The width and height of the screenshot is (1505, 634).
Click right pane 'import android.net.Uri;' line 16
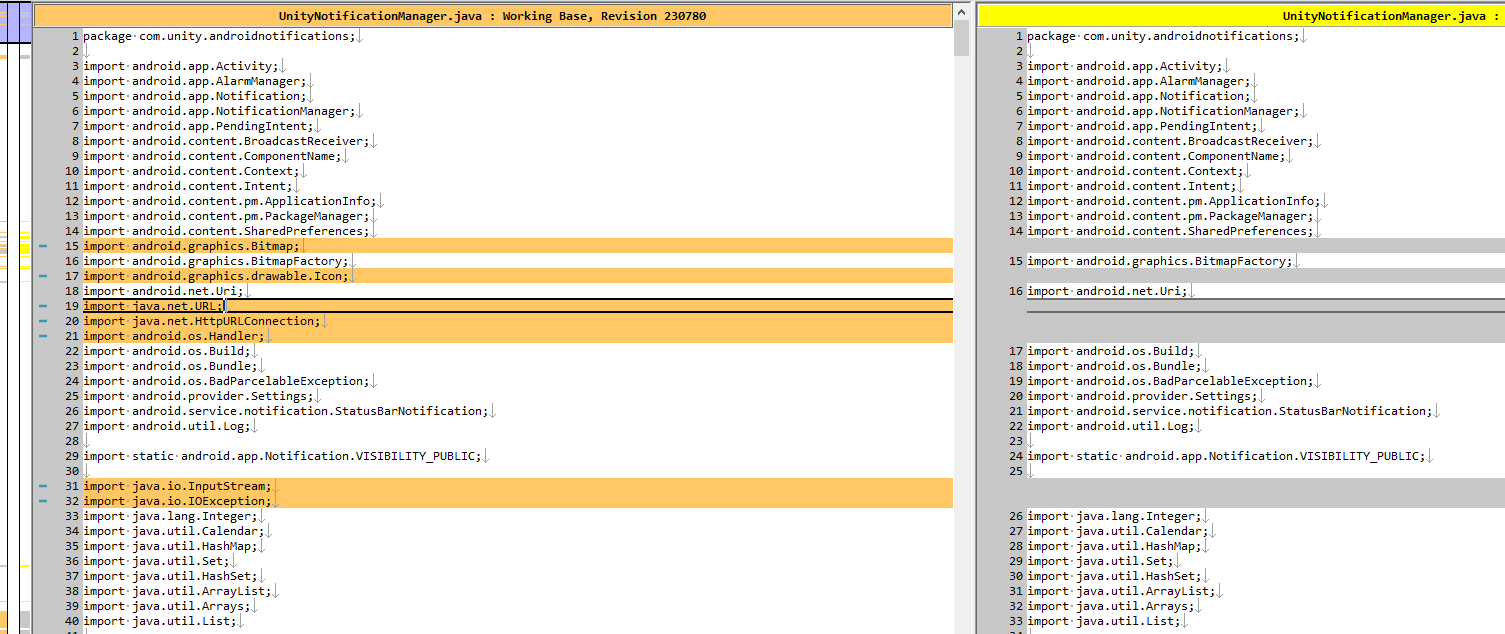click(1107, 291)
